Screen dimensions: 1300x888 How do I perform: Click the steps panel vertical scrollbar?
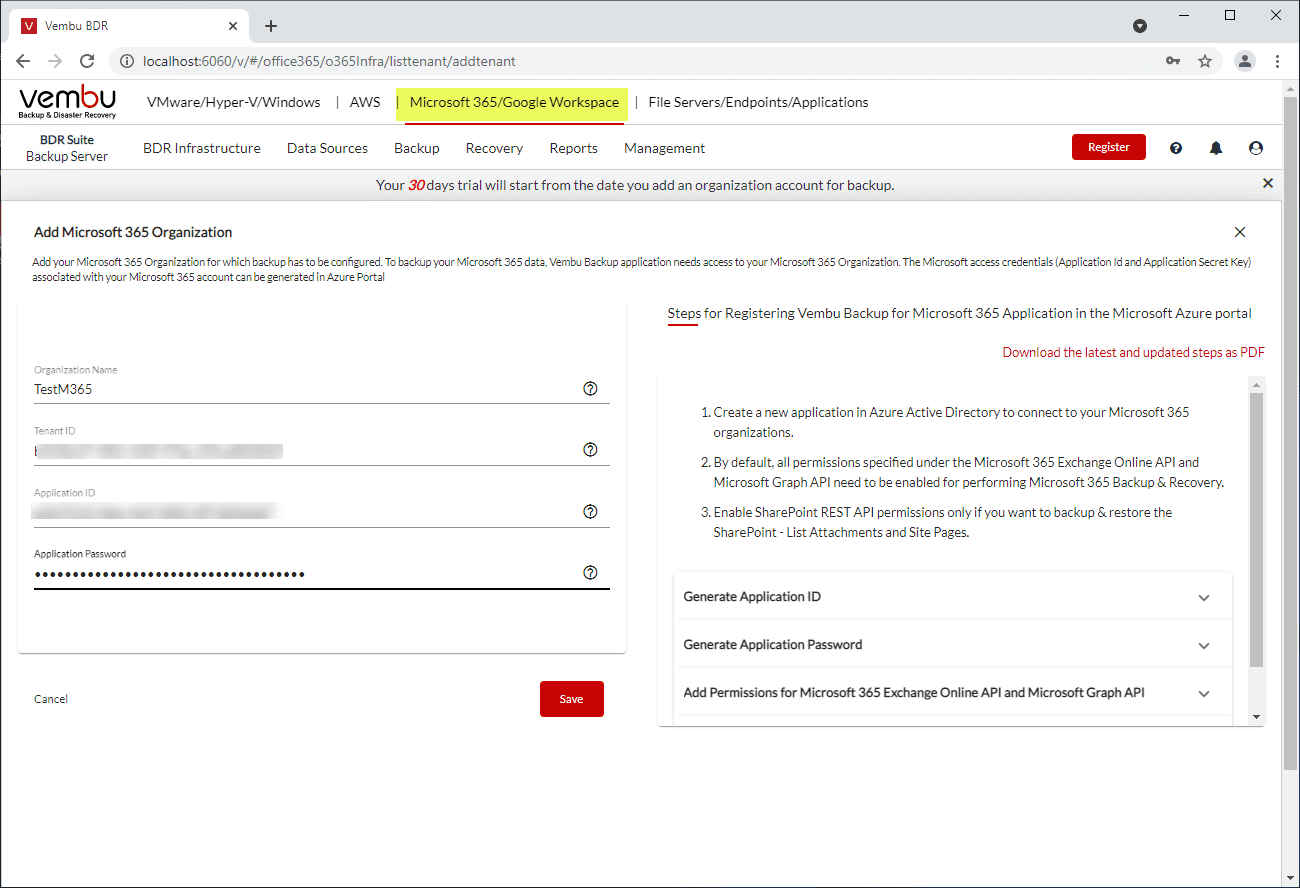1256,530
